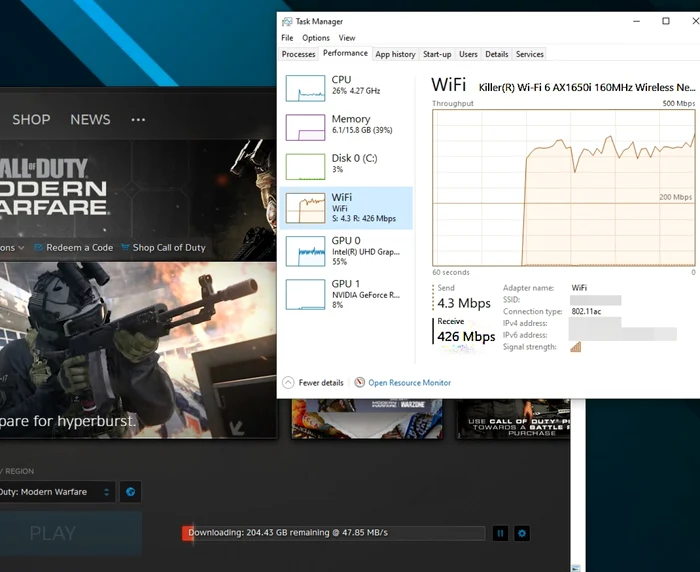
Task: Select the CPU performance graph item
Action: coord(346,88)
